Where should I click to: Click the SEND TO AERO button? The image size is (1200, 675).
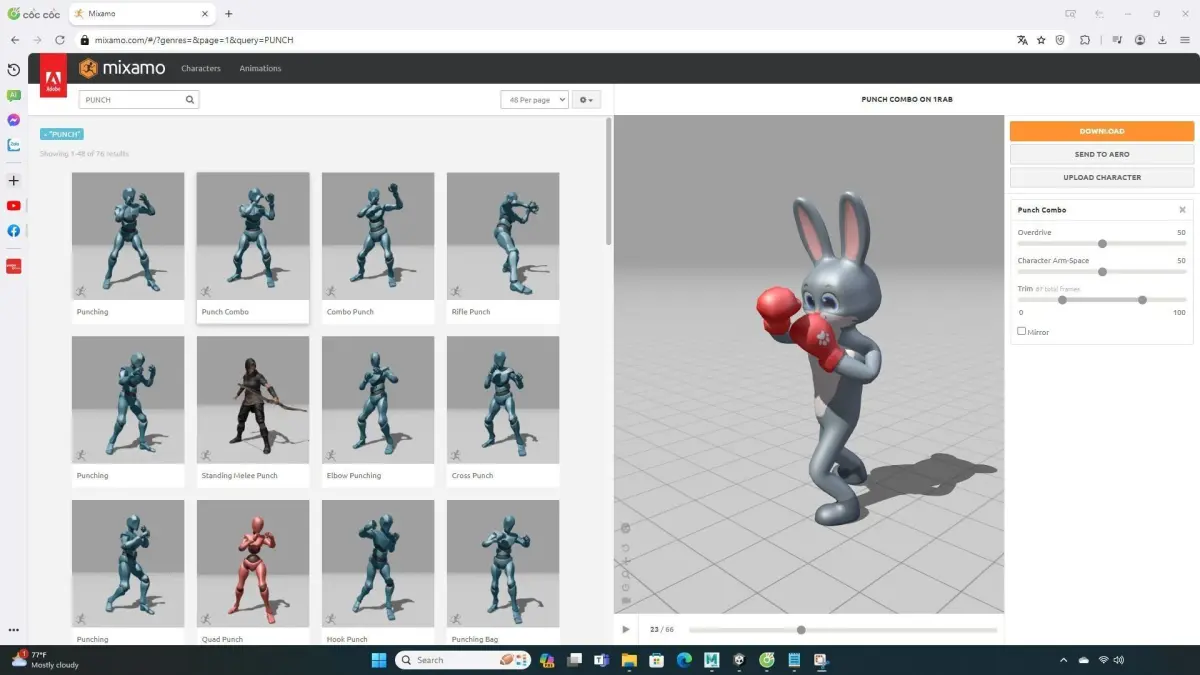(1101, 154)
